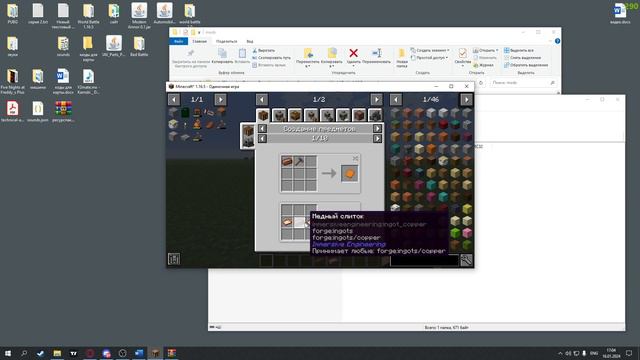Expand the Открыть dropdown in Explorer ribbon
The height and width of the screenshot is (360, 640).
486,50
